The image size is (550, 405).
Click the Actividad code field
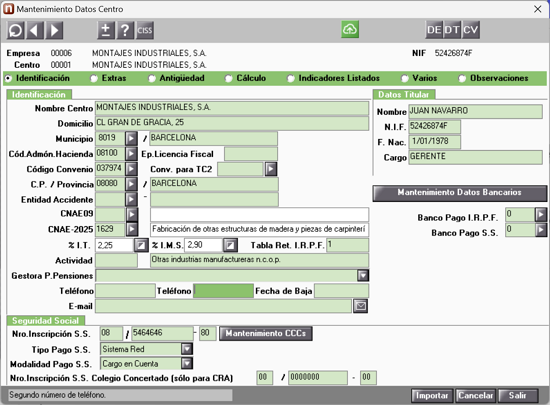tap(116, 260)
